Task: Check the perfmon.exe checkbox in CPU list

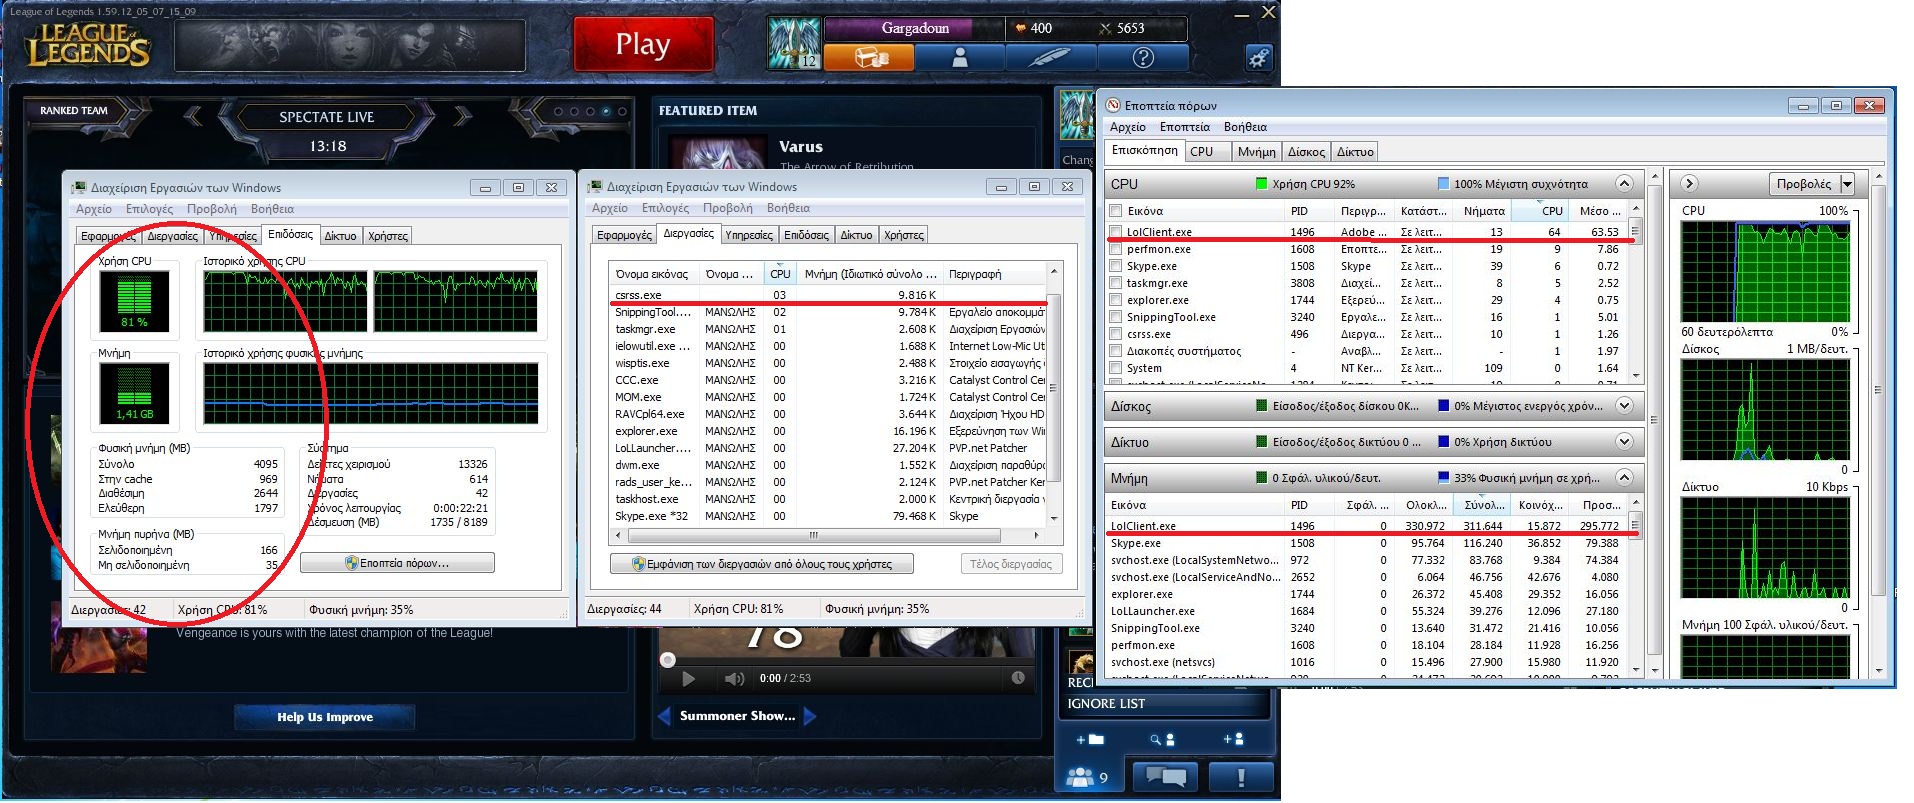Action: coord(1115,249)
